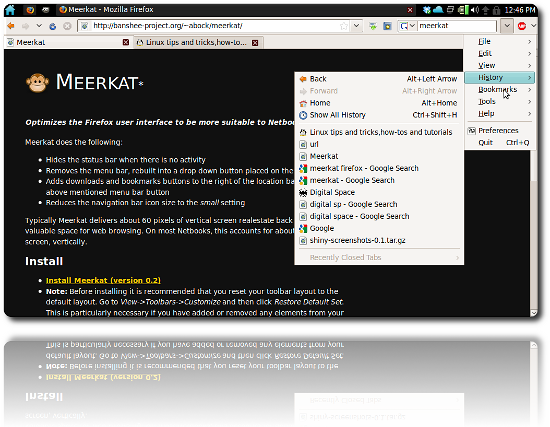
Task: Click the 12:46 PM clock
Action: pos(520,10)
